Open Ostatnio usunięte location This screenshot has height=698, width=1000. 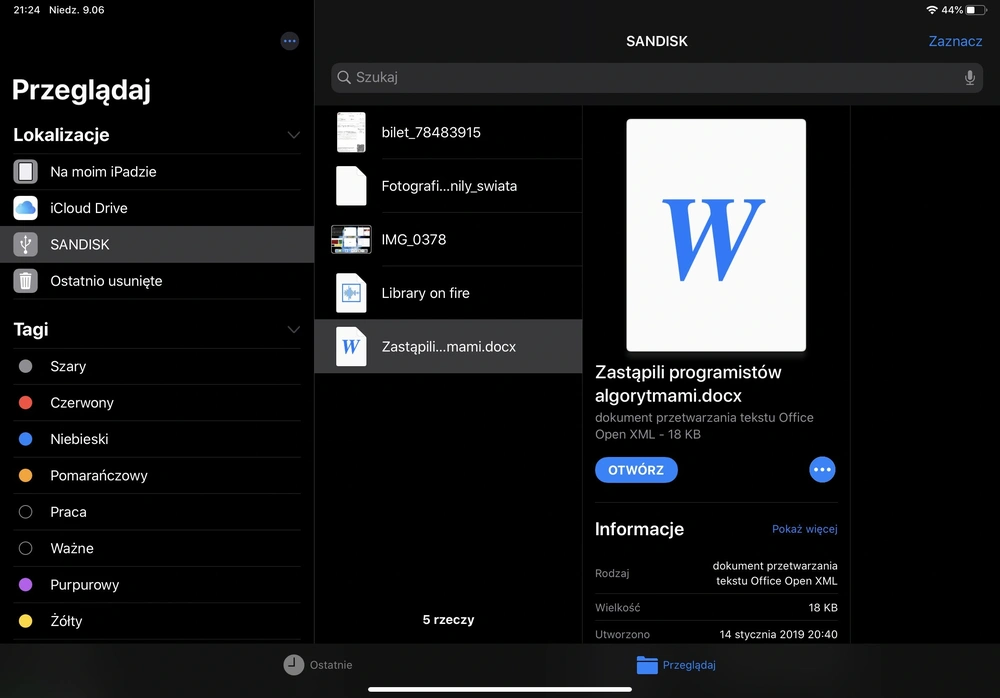pyautogui.click(x=157, y=281)
